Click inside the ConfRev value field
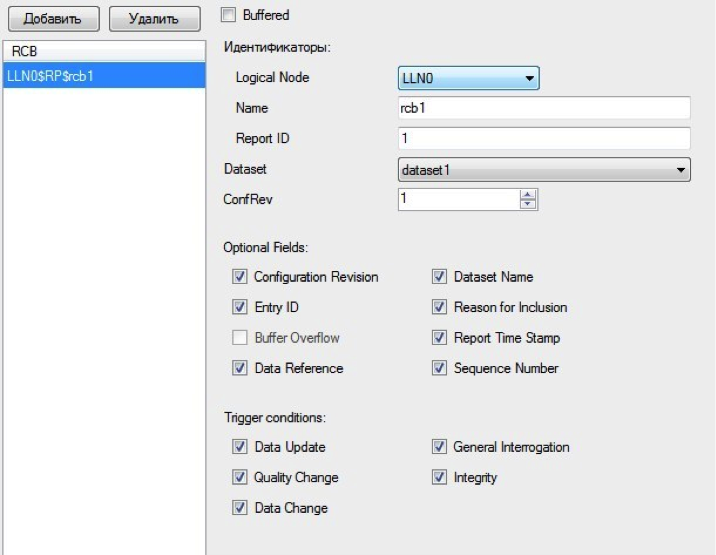Screen dimensions: 716x555 [x=458, y=199]
